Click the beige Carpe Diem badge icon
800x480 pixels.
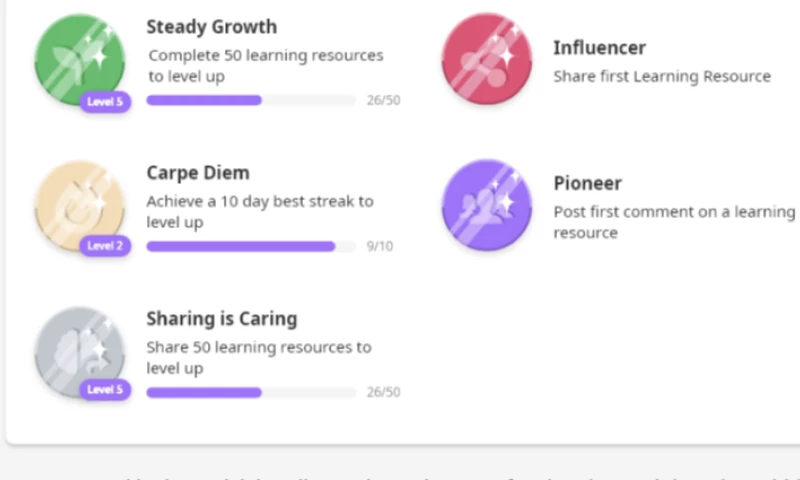tap(80, 205)
